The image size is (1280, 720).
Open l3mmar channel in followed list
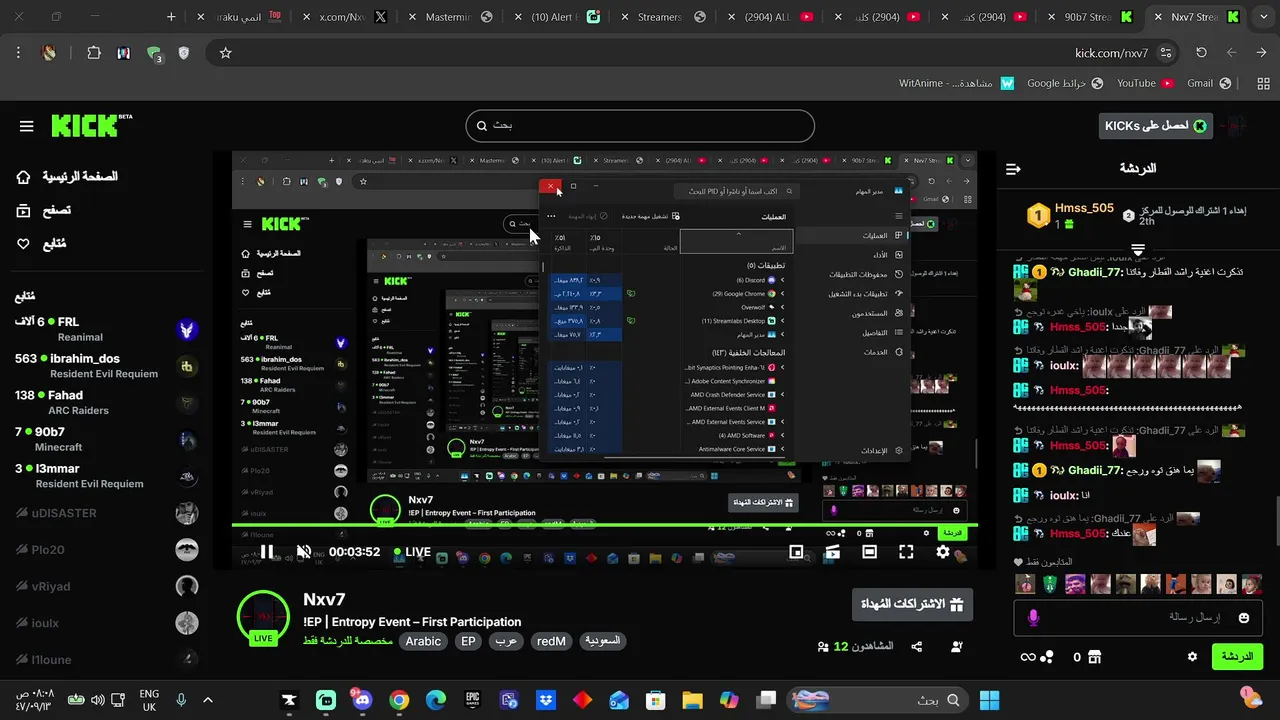[x=106, y=476]
